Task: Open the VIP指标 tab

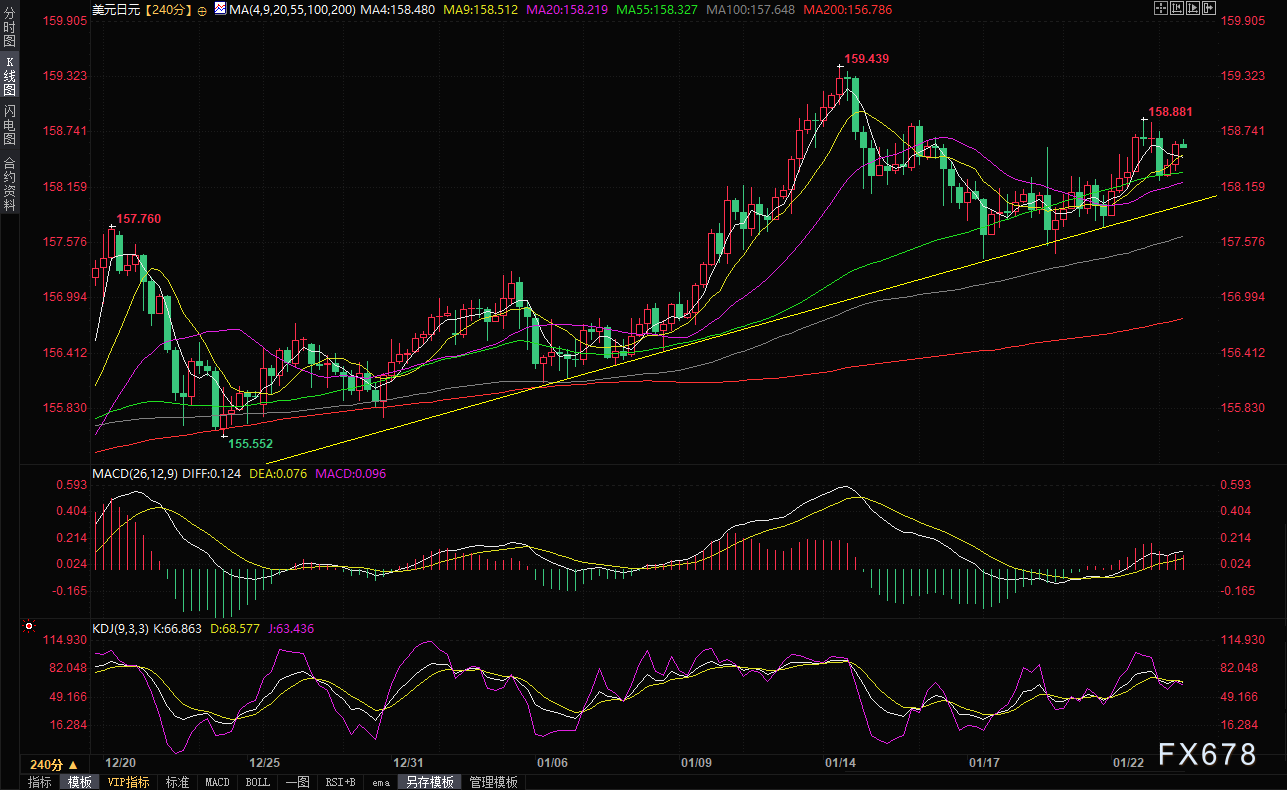Action: tap(128, 782)
